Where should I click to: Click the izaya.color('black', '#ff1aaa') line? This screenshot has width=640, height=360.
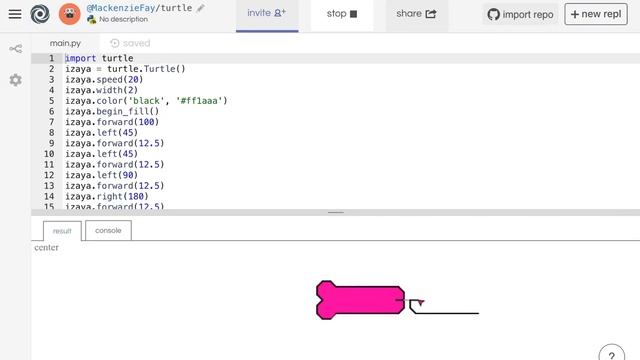pyautogui.click(x=146, y=101)
